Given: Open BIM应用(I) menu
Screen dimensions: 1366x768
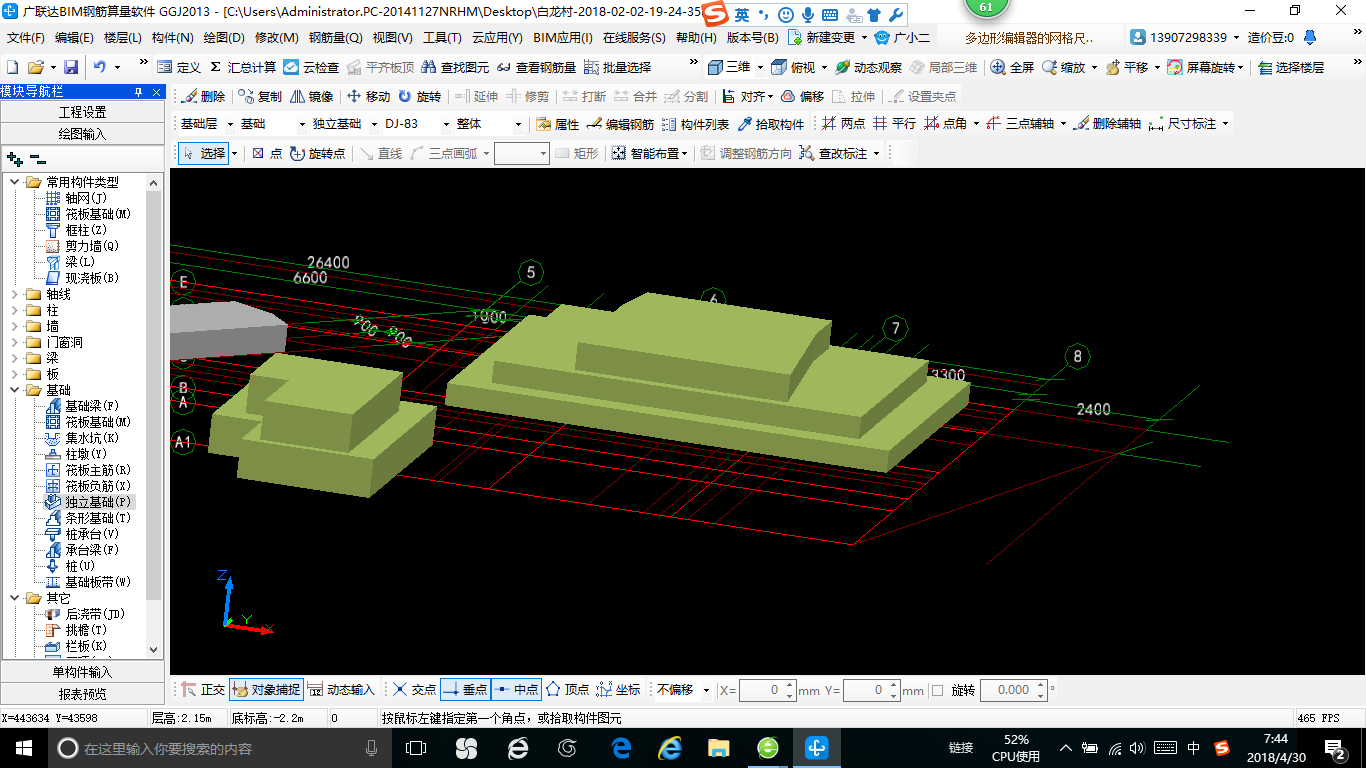Looking at the screenshot, I should (x=563, y=38).
